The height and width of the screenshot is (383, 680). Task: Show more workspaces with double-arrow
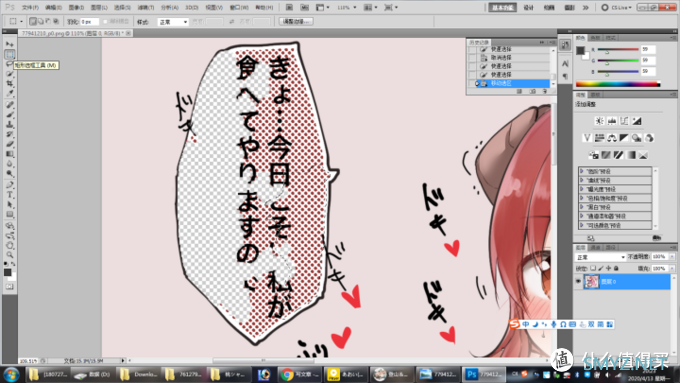click(x=585, y=7)
